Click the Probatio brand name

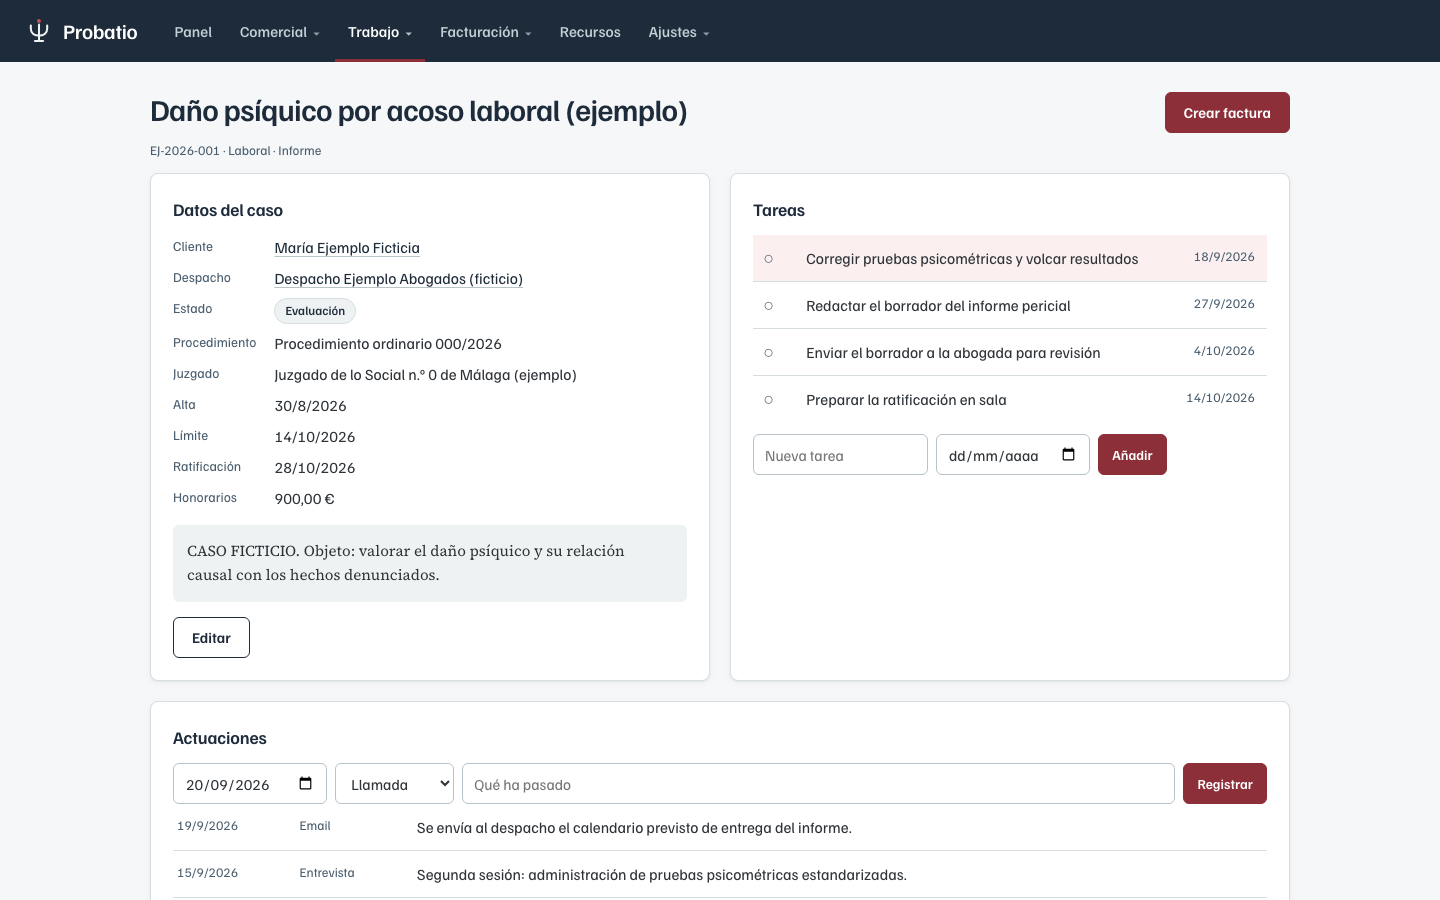tap(100, 32)
